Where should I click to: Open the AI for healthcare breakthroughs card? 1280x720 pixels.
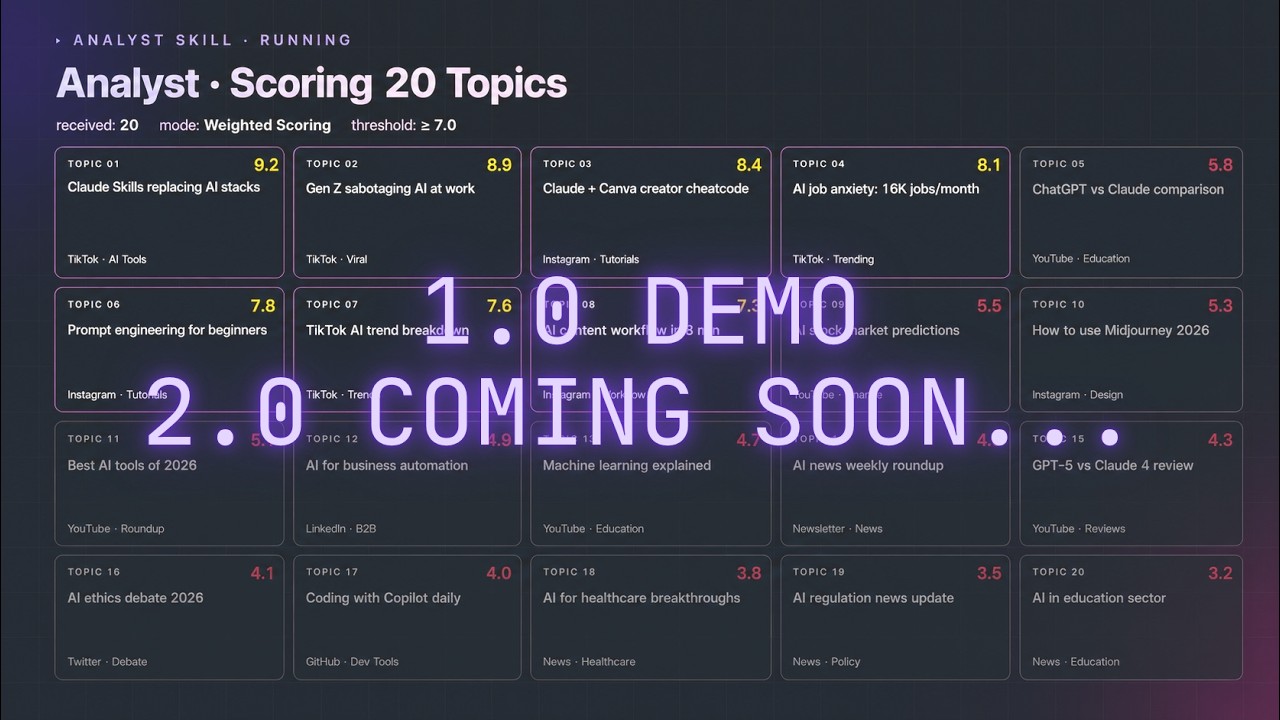650,618
